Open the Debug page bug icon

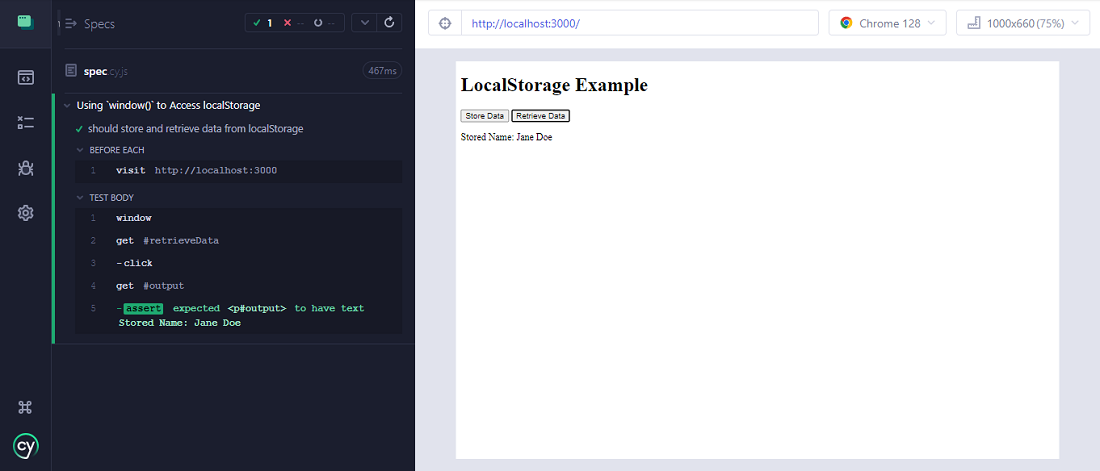click(x=26, y=168)
